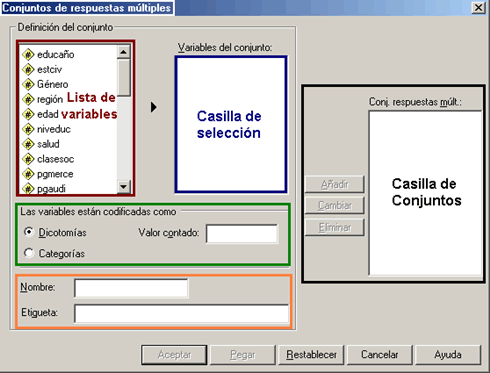Open help with the Ayuda button

[x=448, y=355]
